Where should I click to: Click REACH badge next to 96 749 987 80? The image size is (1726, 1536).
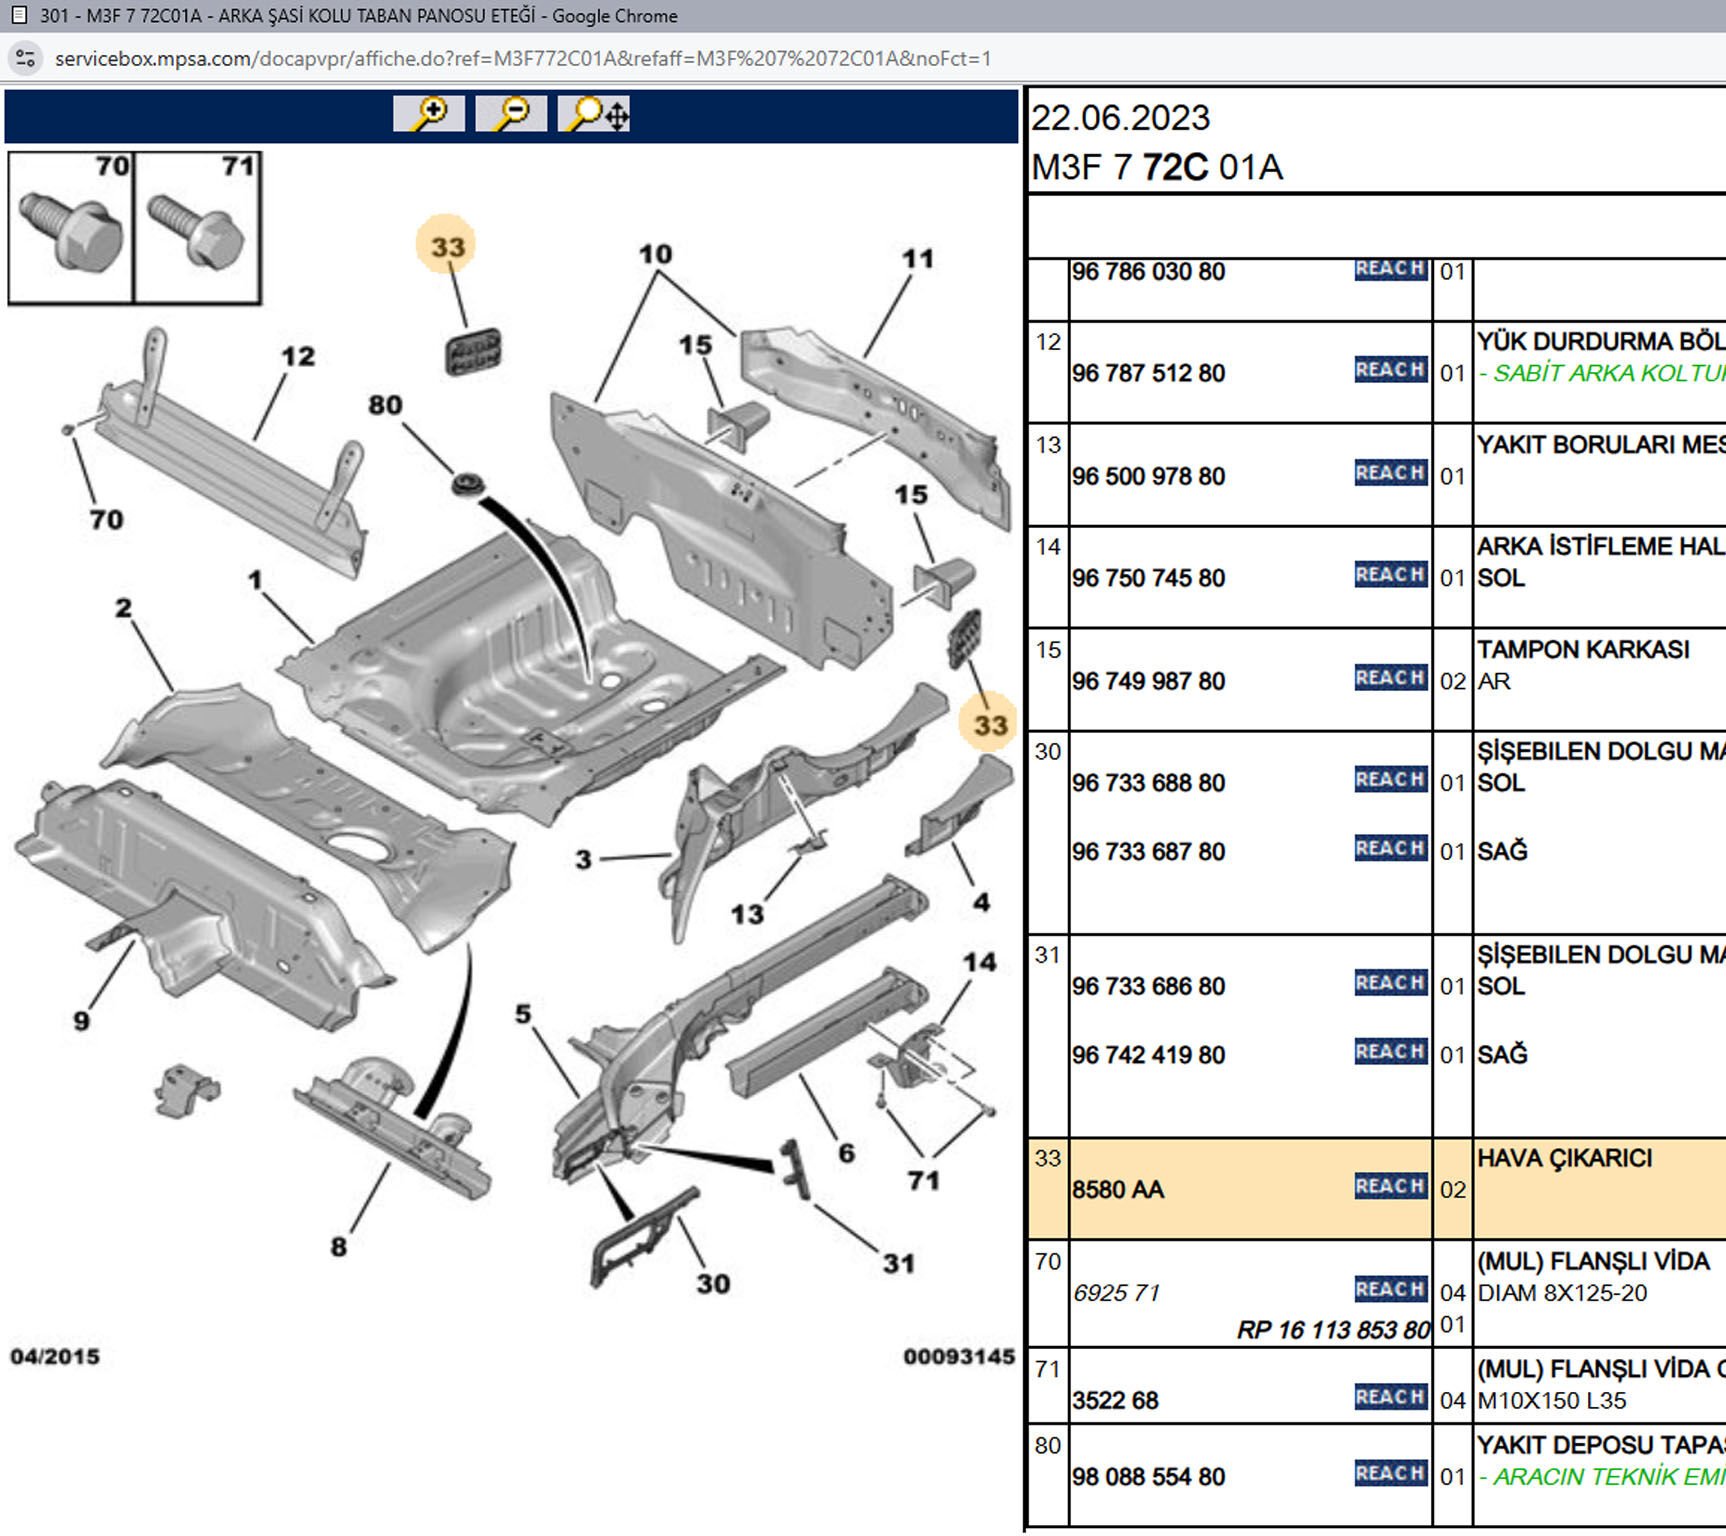(x=1390, y=678)
